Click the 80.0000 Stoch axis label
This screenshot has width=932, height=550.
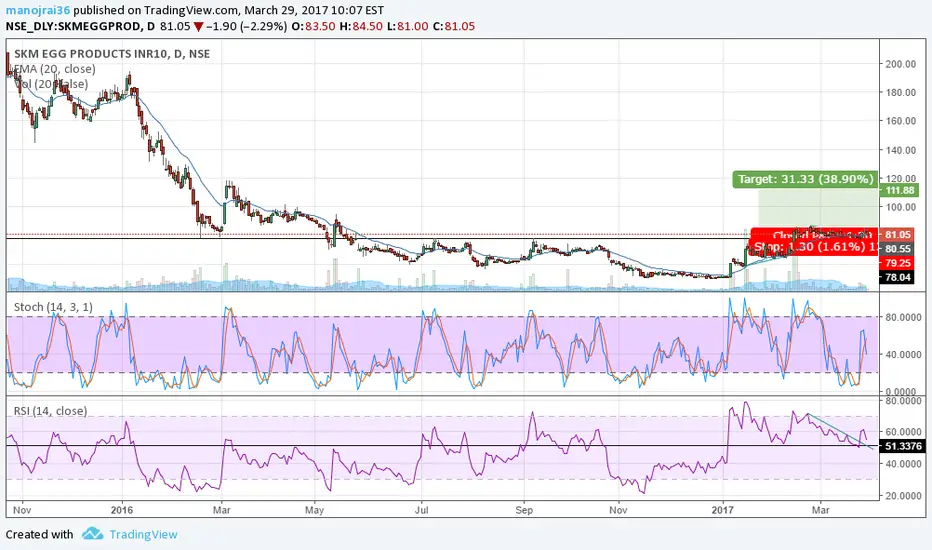pyautogui.click(x=903, y=318)
